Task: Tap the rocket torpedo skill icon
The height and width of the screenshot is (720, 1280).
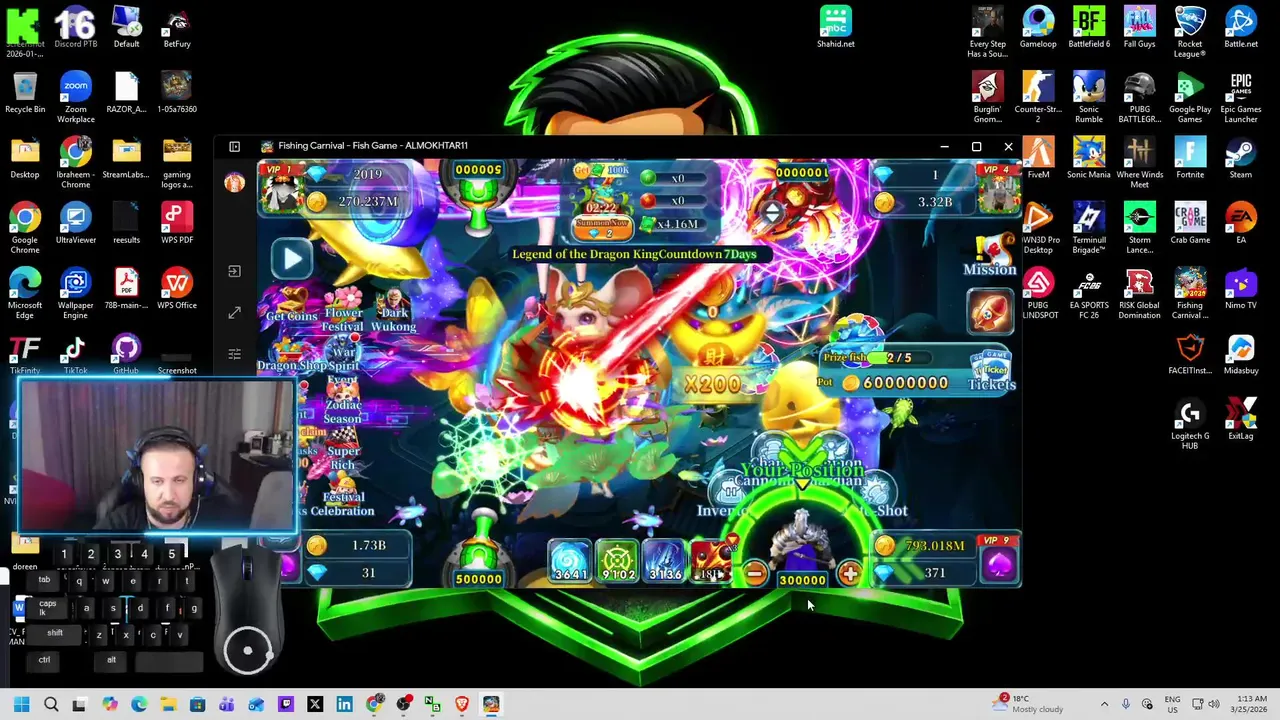Action: pyautogui.click(x=990, y=312)
